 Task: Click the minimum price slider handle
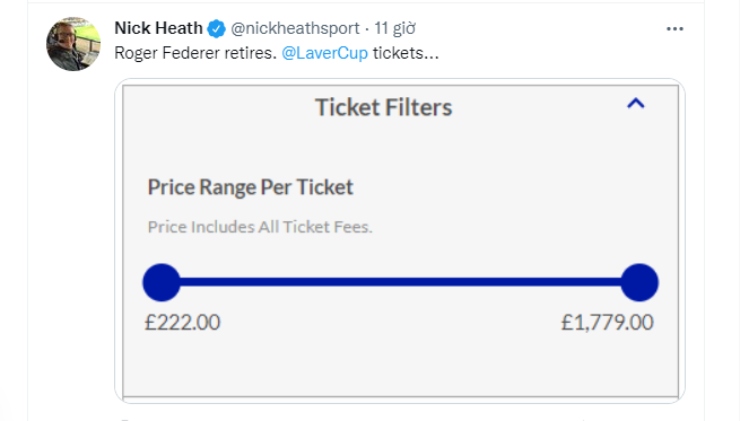point(161,282)
